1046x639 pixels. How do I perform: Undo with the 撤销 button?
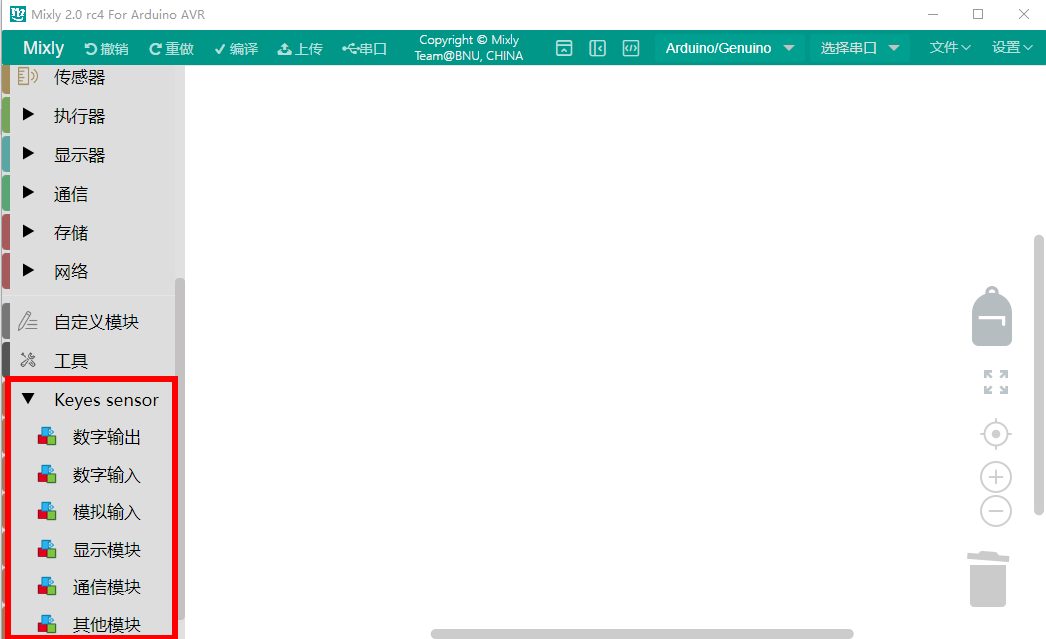(x=106, y=49)
